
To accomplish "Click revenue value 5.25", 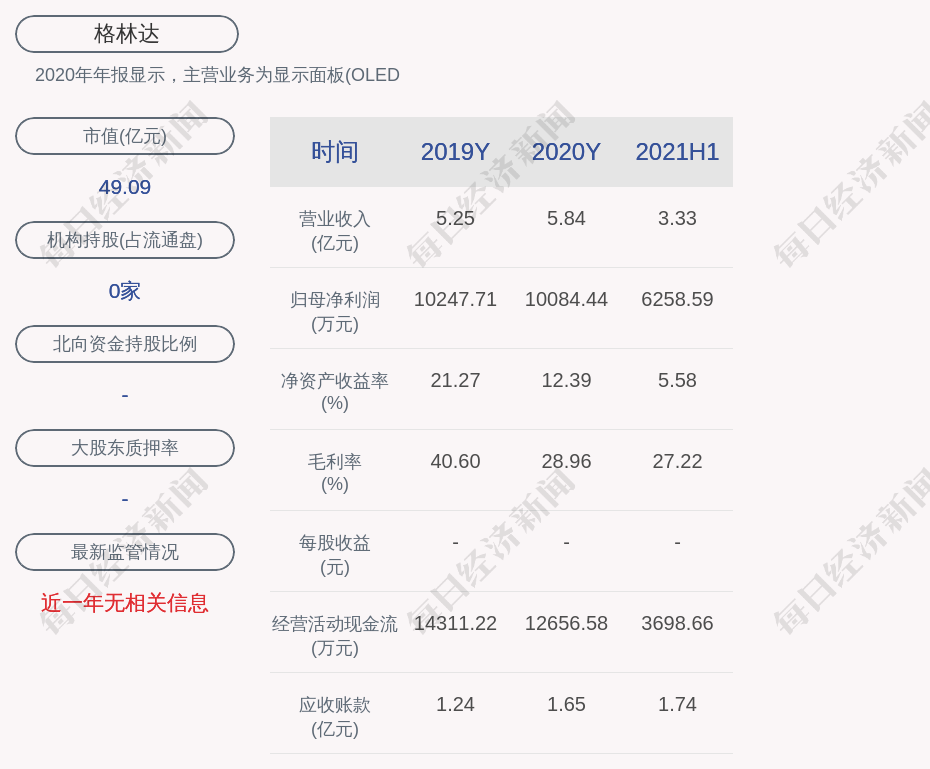I will pyautogui.click(x=455, y=218).
